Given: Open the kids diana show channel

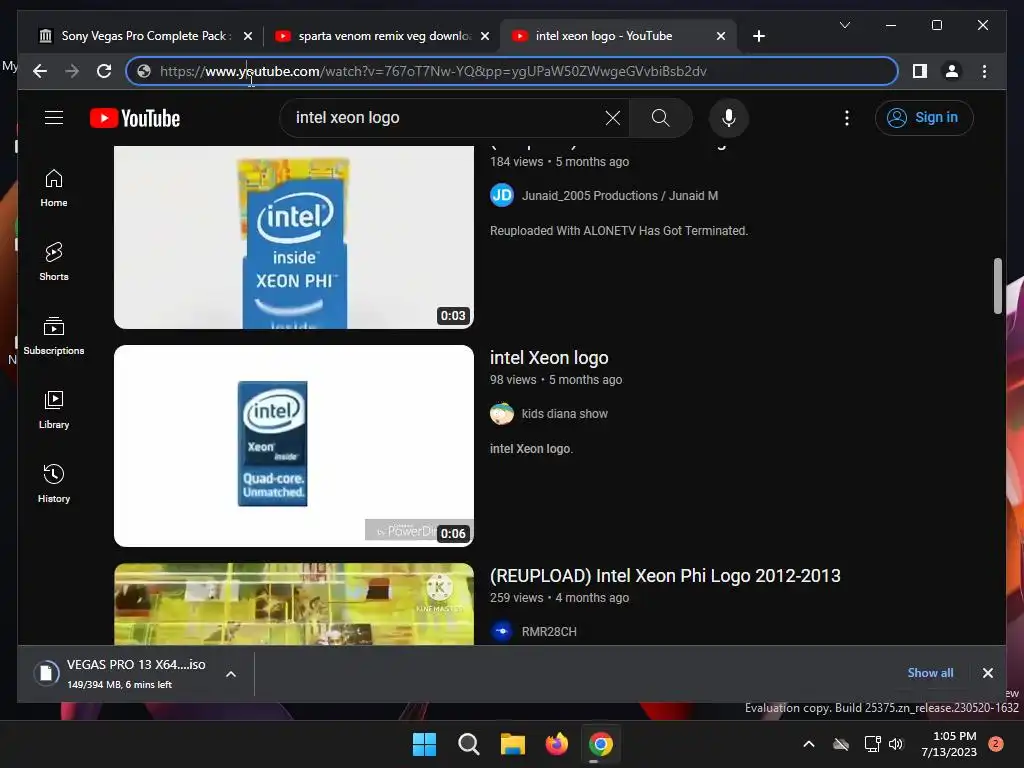Looking at the screenshot, I should [x=564, y=414].
